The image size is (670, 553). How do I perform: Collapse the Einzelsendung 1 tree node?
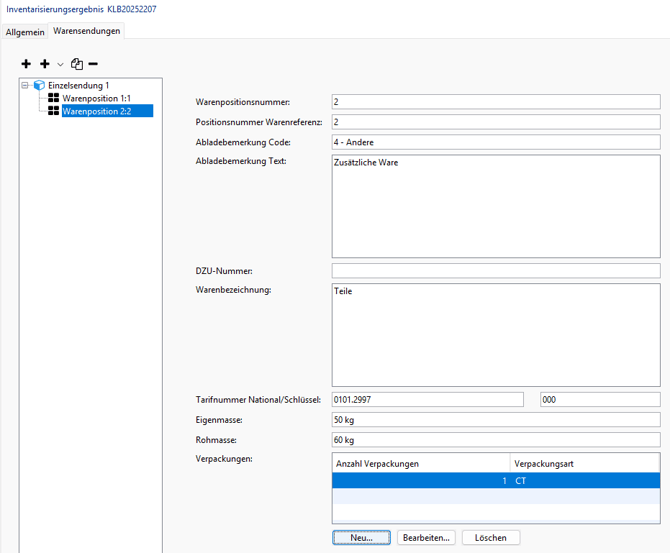pos(25,85)
